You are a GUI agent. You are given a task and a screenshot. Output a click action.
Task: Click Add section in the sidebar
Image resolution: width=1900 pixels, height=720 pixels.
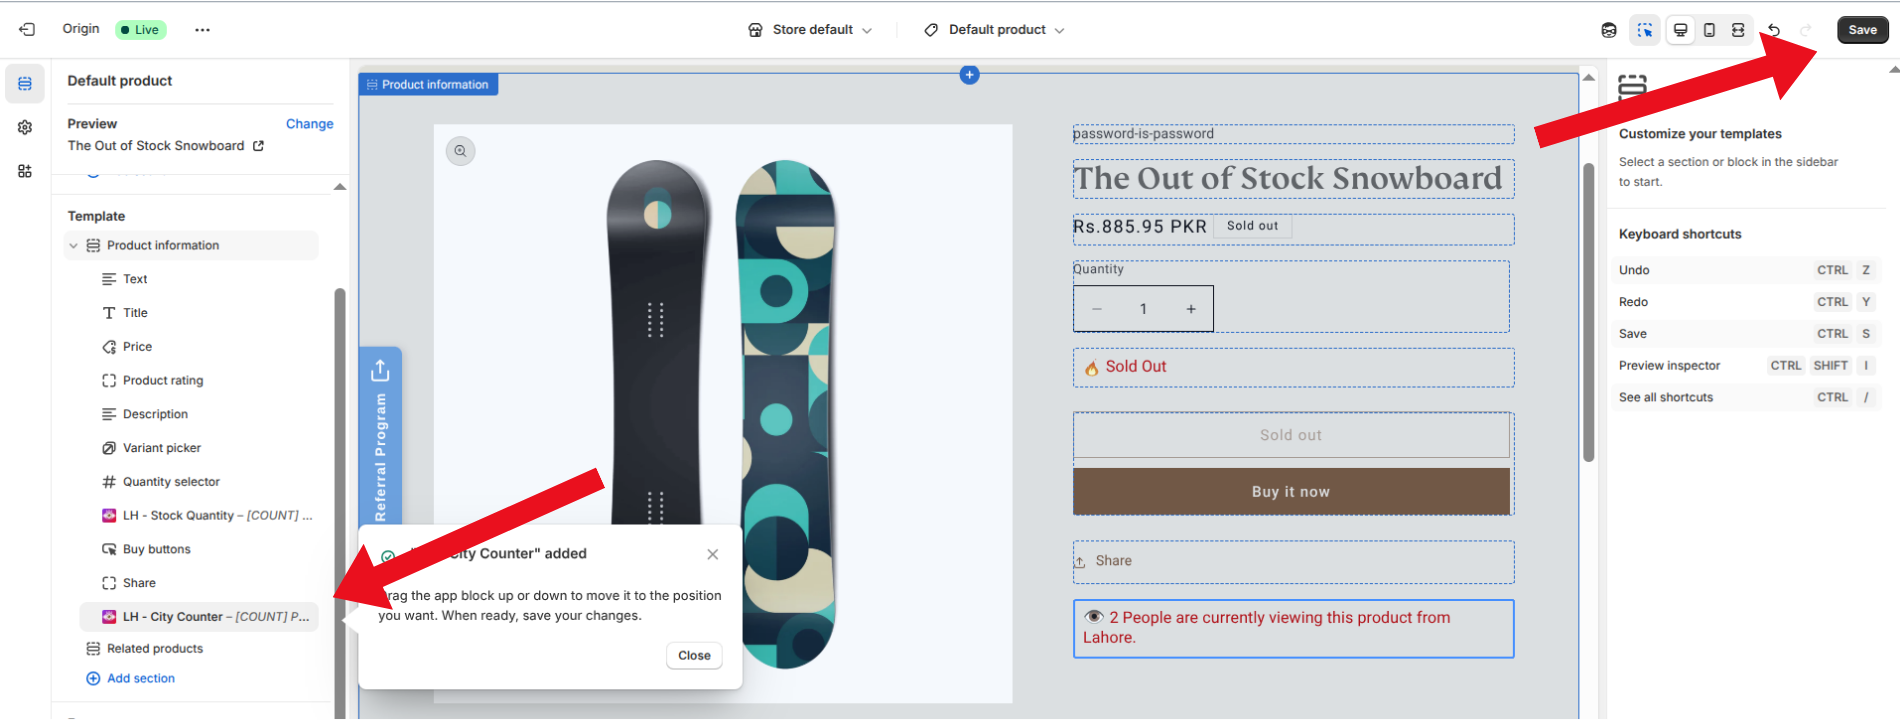click(x=140, y=678)
